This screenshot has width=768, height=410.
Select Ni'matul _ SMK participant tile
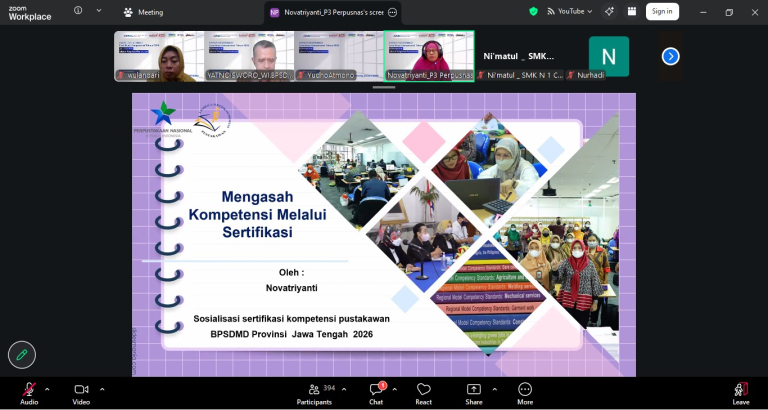pyautogui.click(x=519, y=56)
